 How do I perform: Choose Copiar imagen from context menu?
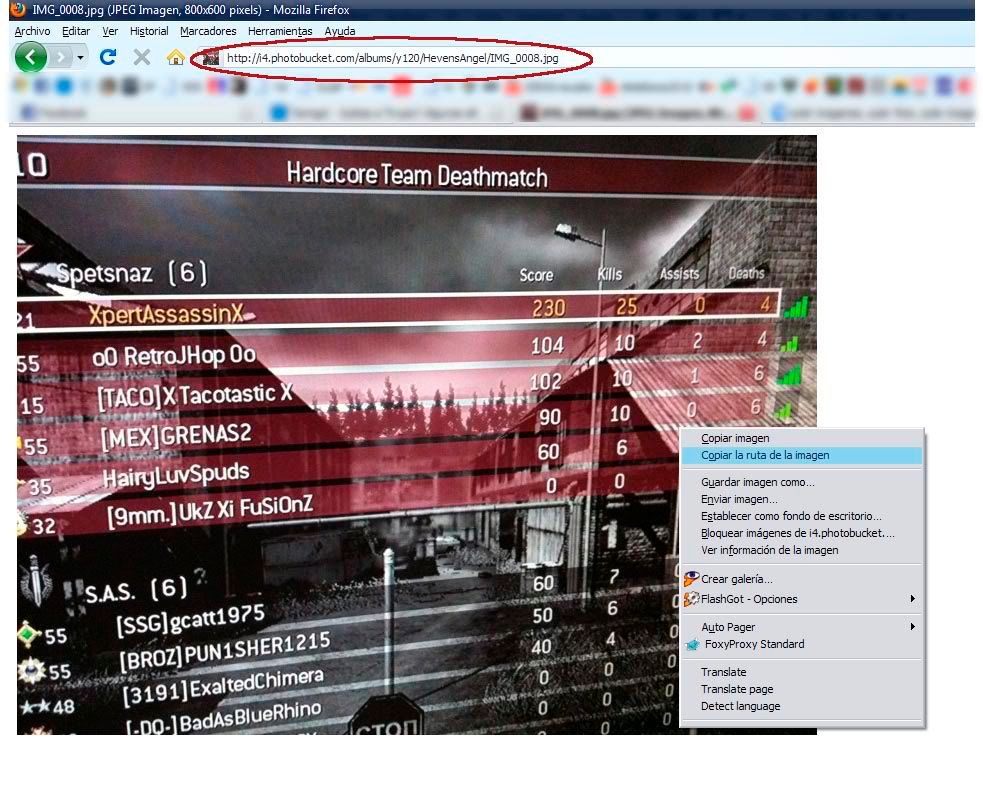point(802,438)
